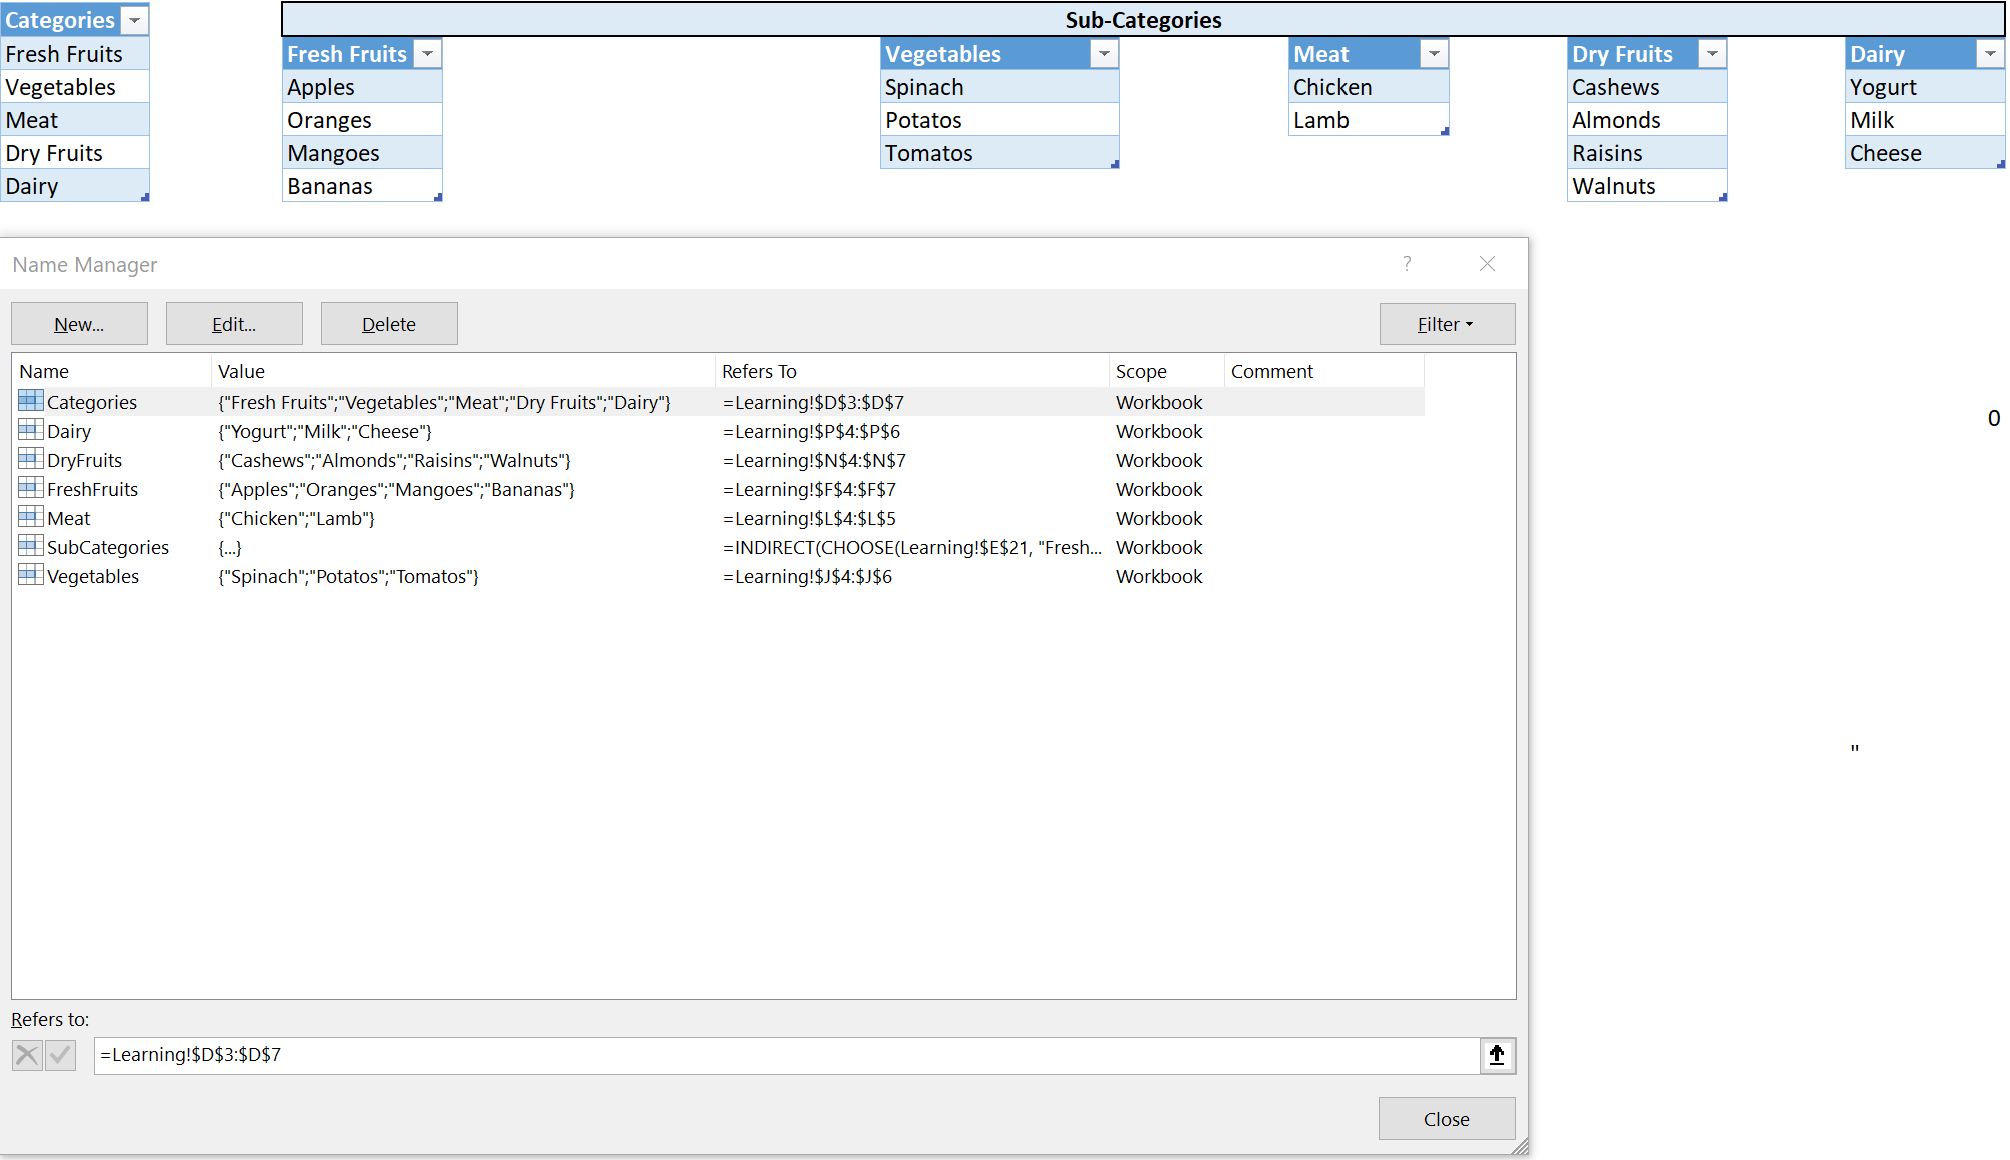Click the table icon next to Dairy name
Image resolution: width=2010 pixels, height=1160 pixels.
coord(31,430)
